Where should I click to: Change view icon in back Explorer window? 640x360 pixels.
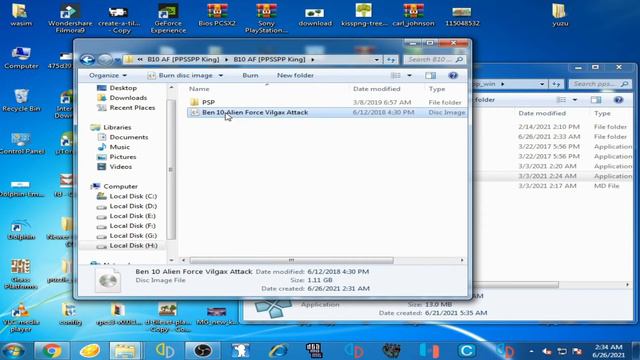[562, 100]
